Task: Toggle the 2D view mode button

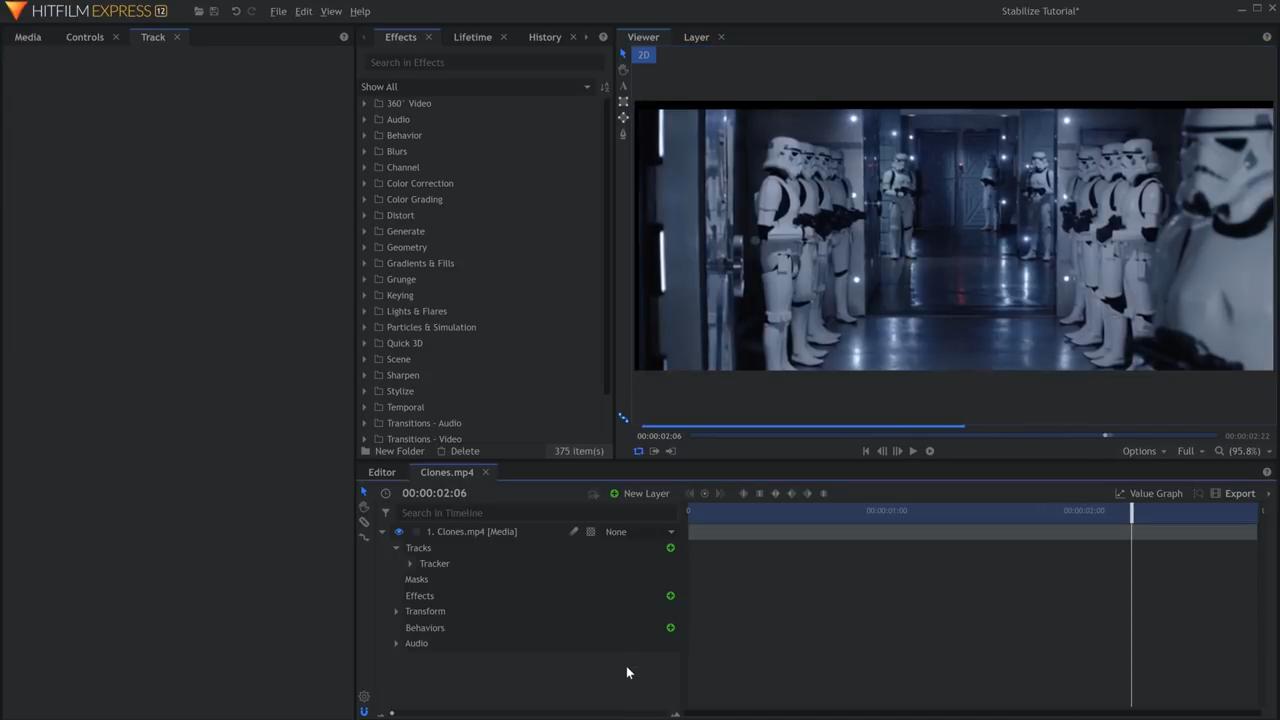Action: pos(643,55)
